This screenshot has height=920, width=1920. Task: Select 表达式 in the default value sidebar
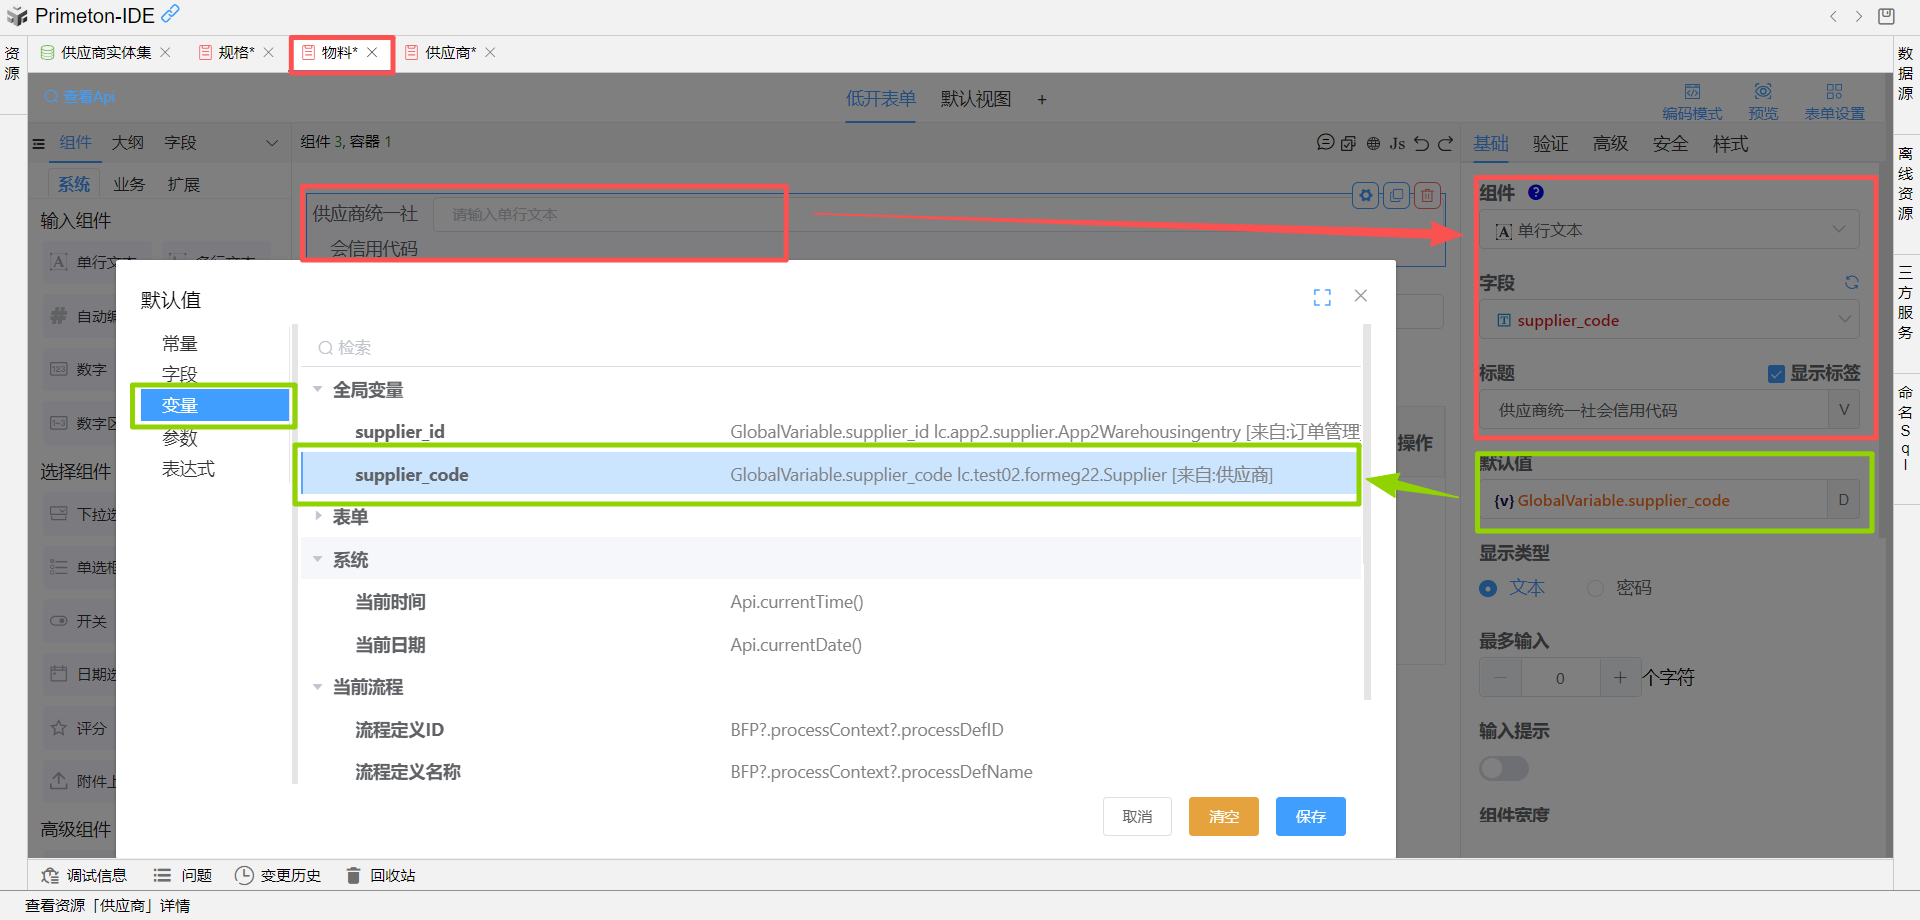pos(188,469)
